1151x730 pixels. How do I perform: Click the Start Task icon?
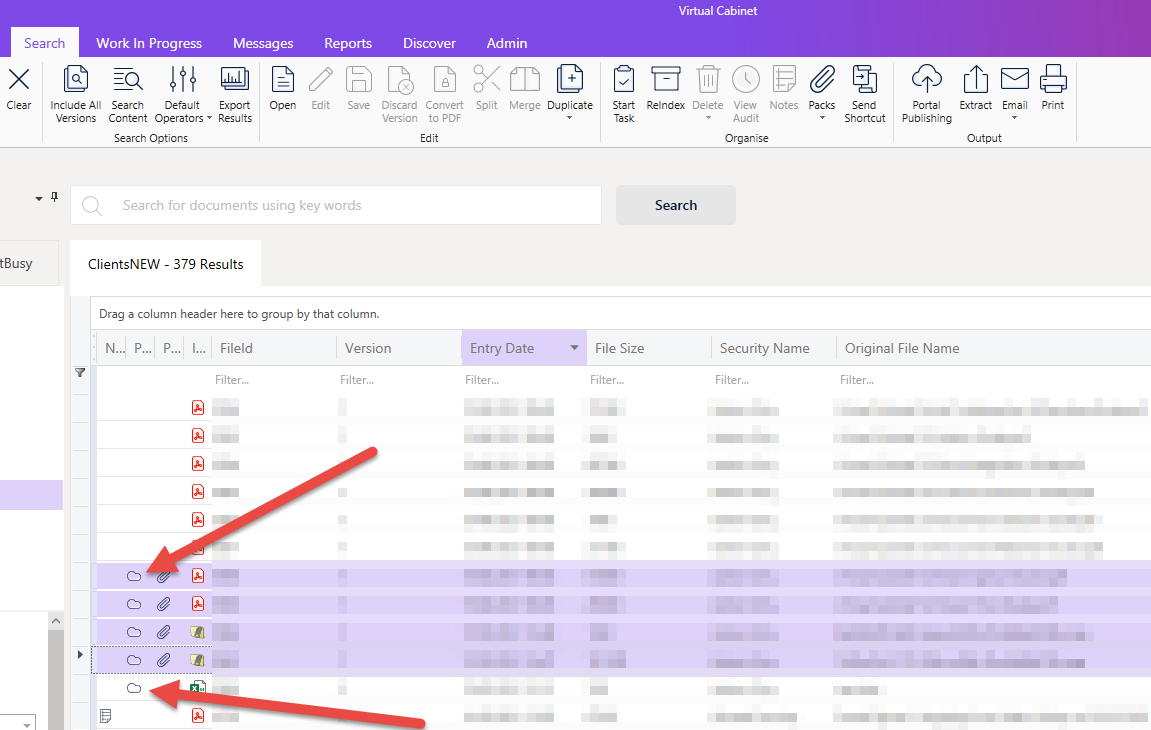[624, 79]
